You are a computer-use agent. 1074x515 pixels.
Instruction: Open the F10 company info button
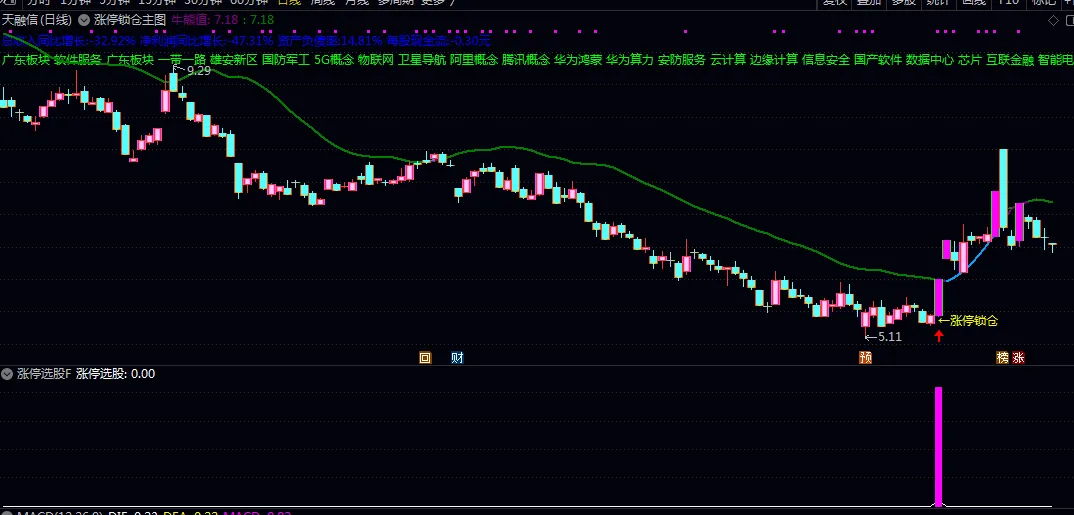coord(1008,3)
